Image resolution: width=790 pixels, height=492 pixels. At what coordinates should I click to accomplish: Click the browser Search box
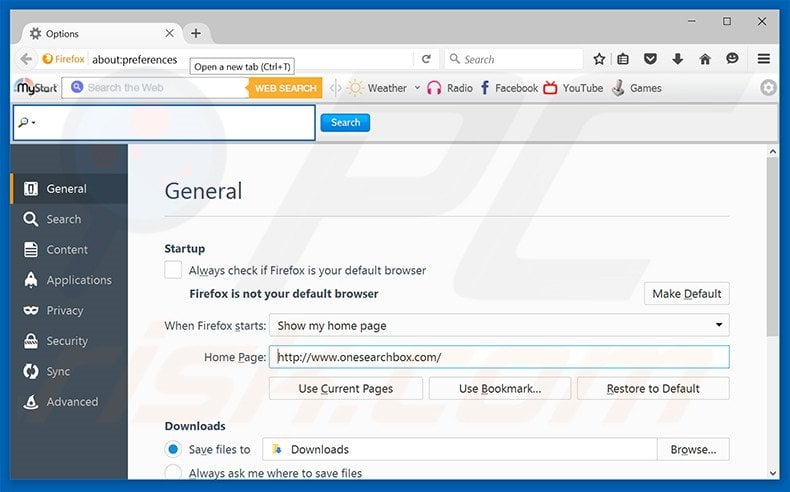[514, 59]
